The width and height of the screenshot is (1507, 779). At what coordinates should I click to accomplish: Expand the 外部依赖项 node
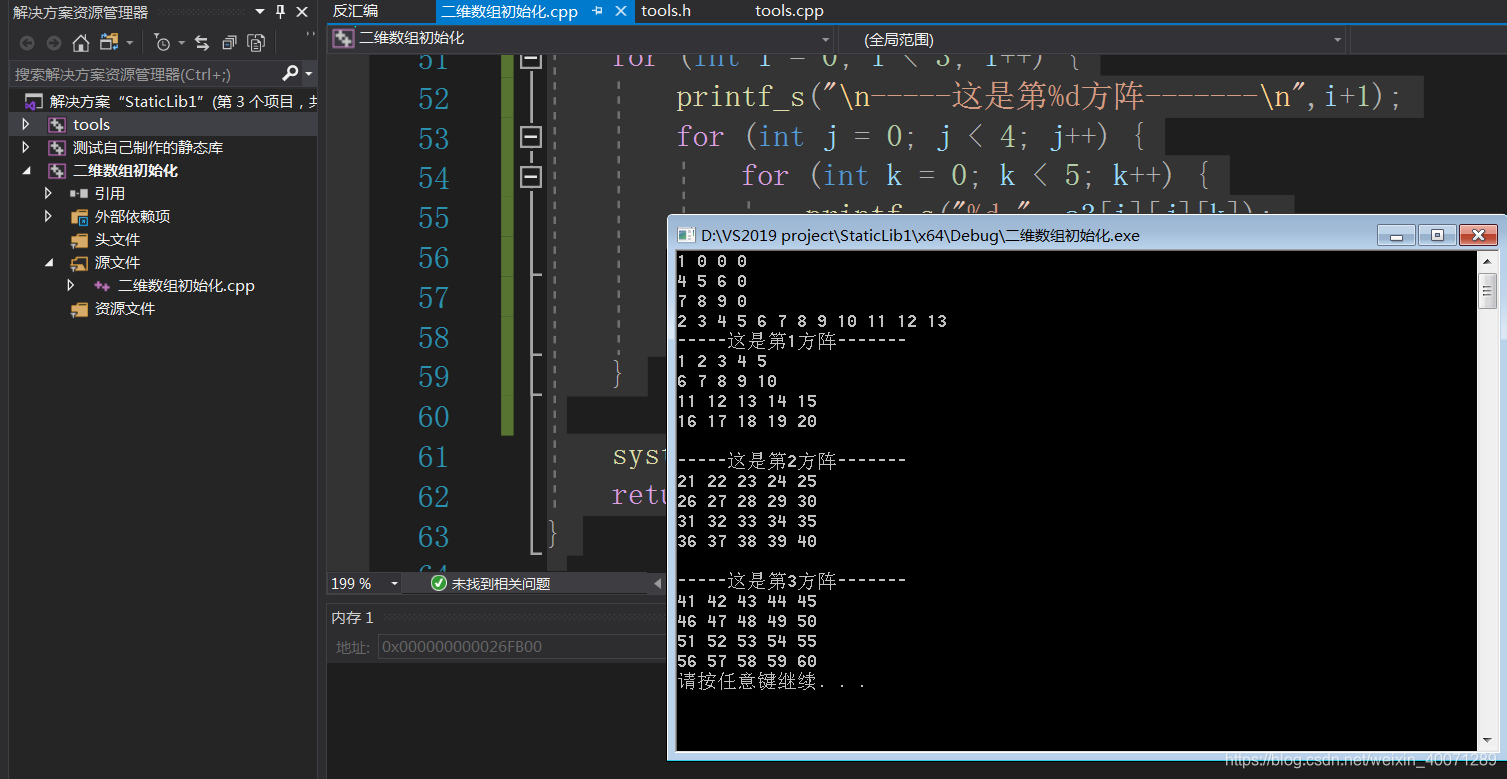48,217
